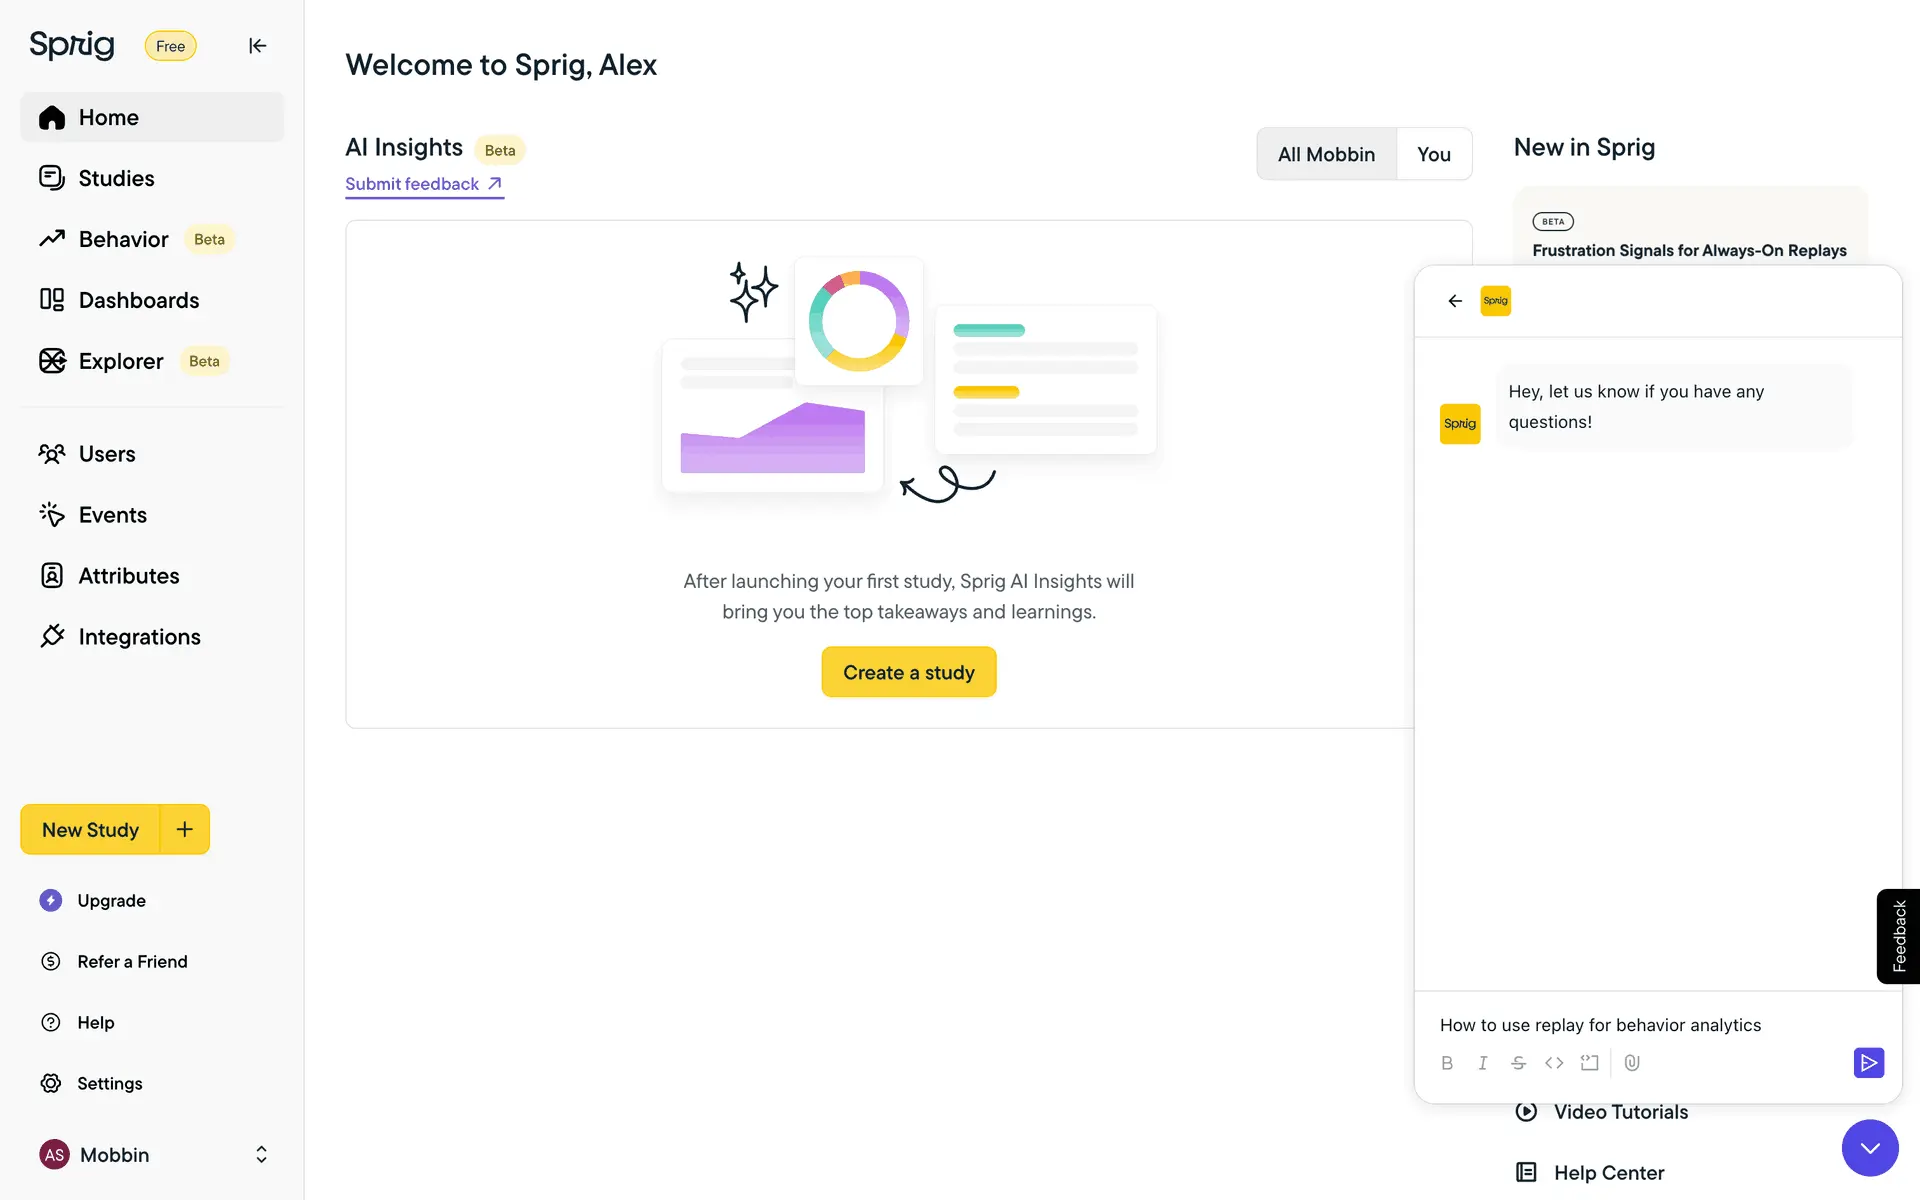
Task: Open the Studies page
Action: point(116,178)
